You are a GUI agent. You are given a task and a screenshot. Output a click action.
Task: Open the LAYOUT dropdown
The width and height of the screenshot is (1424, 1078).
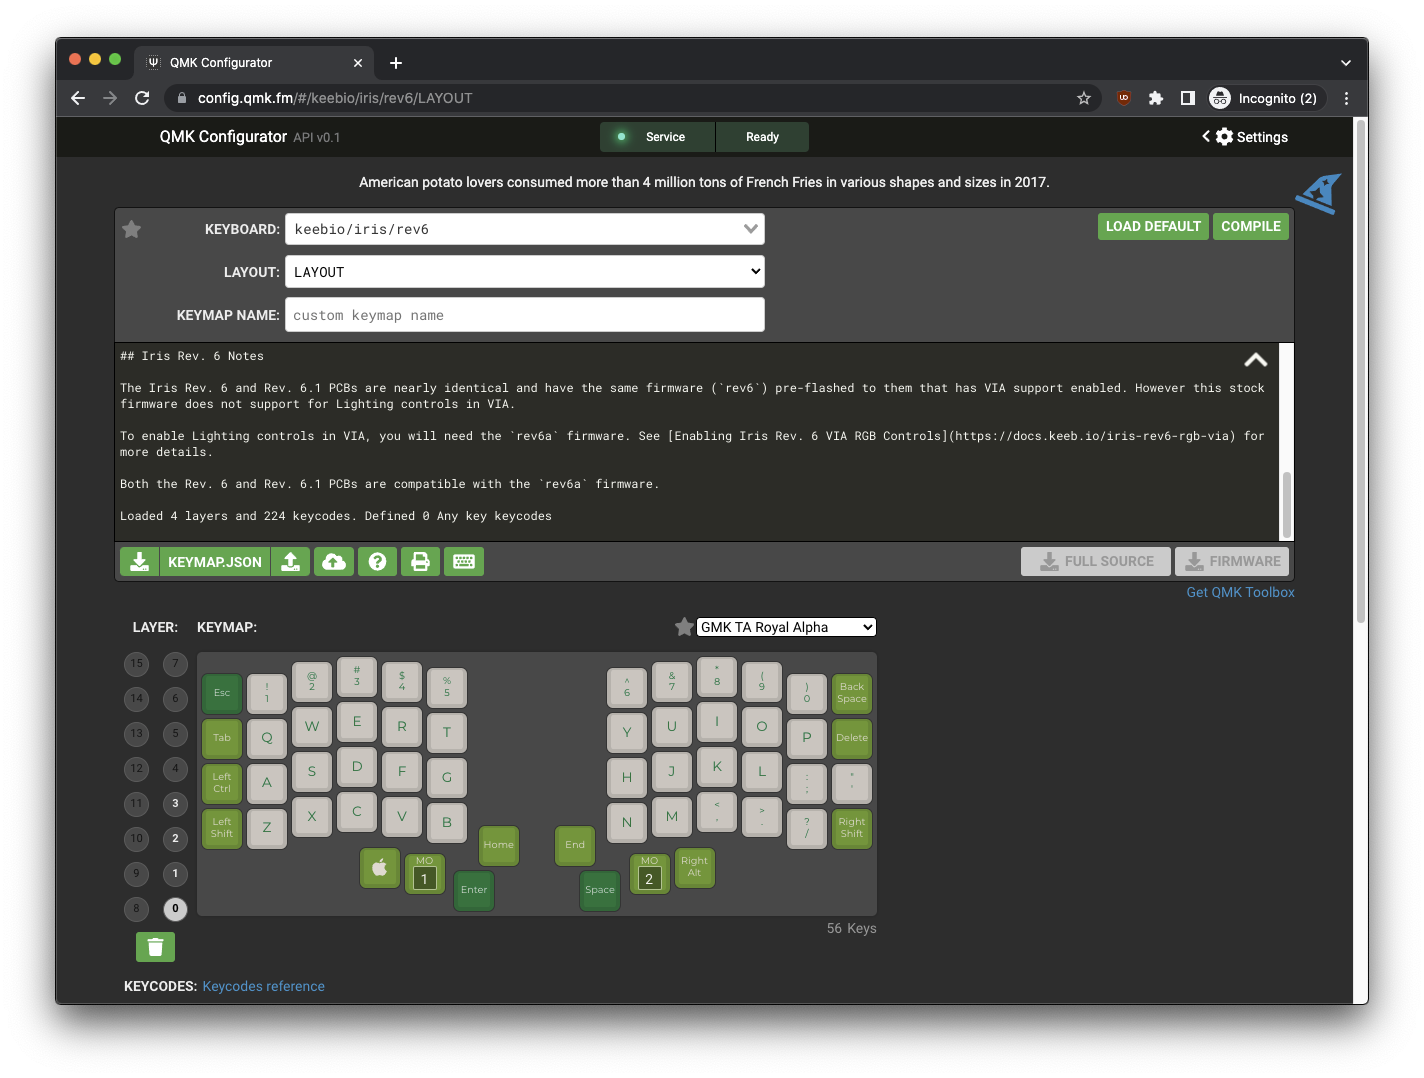pyautogui.click(x=524, y=272)
